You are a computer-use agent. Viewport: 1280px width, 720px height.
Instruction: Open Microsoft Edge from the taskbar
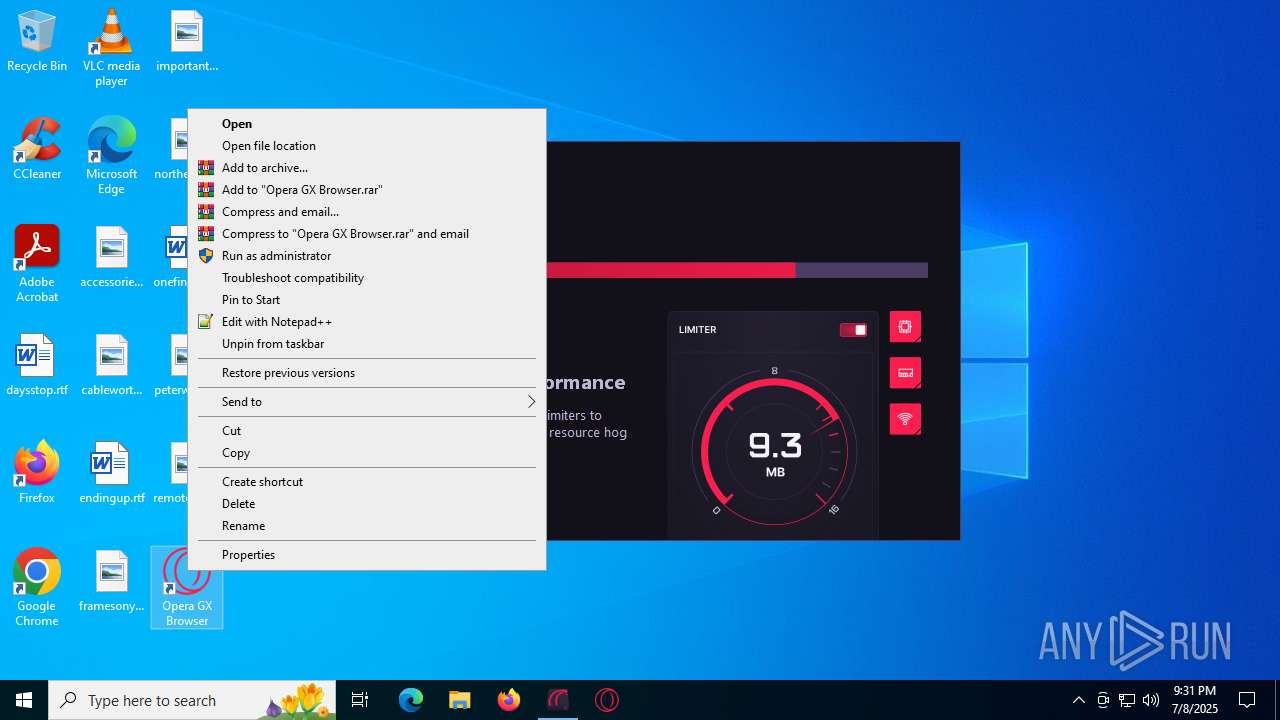[411, 700]
